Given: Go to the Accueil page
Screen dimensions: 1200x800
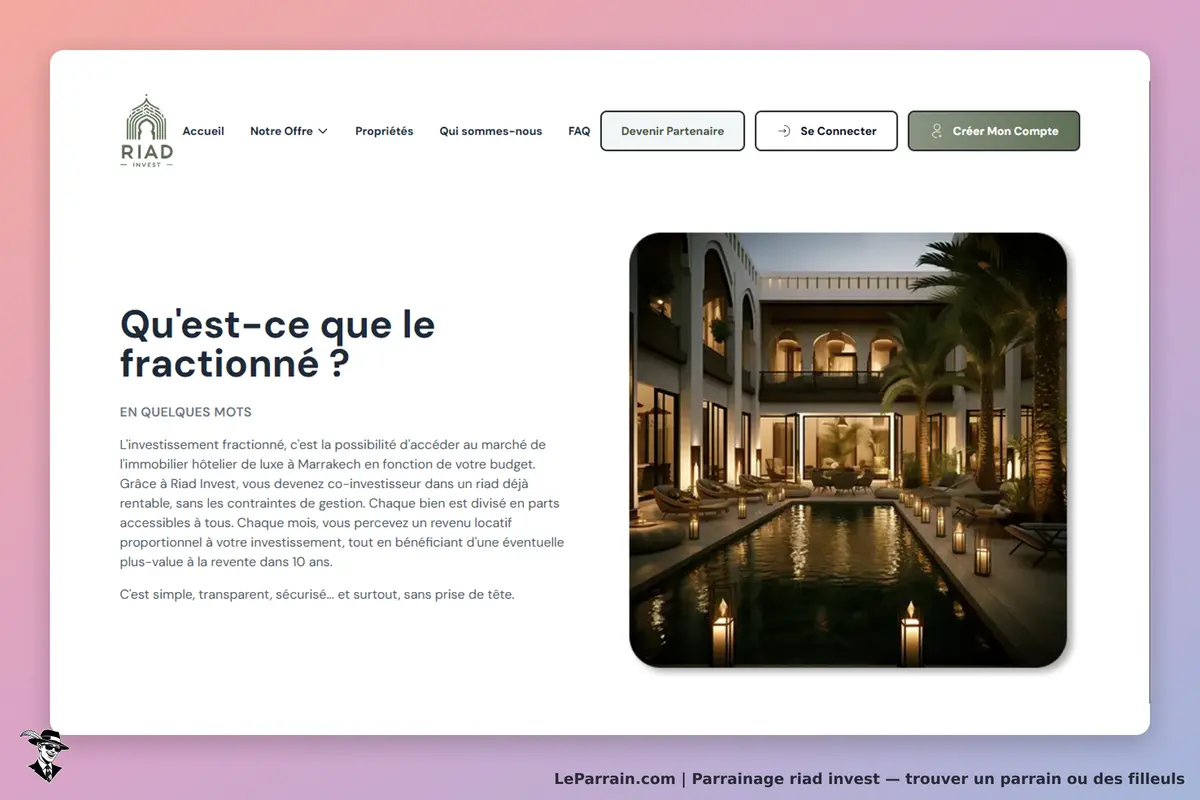Looking at the screenshot, I should click(x=203, y=131).
